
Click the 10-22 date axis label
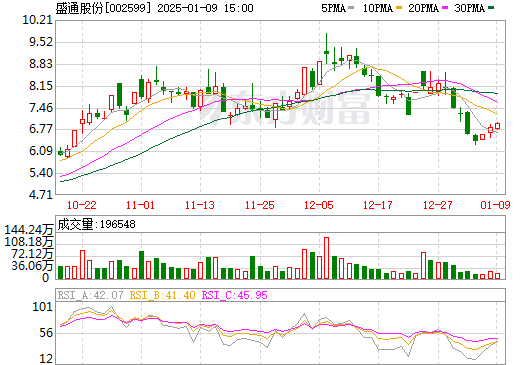82,205
